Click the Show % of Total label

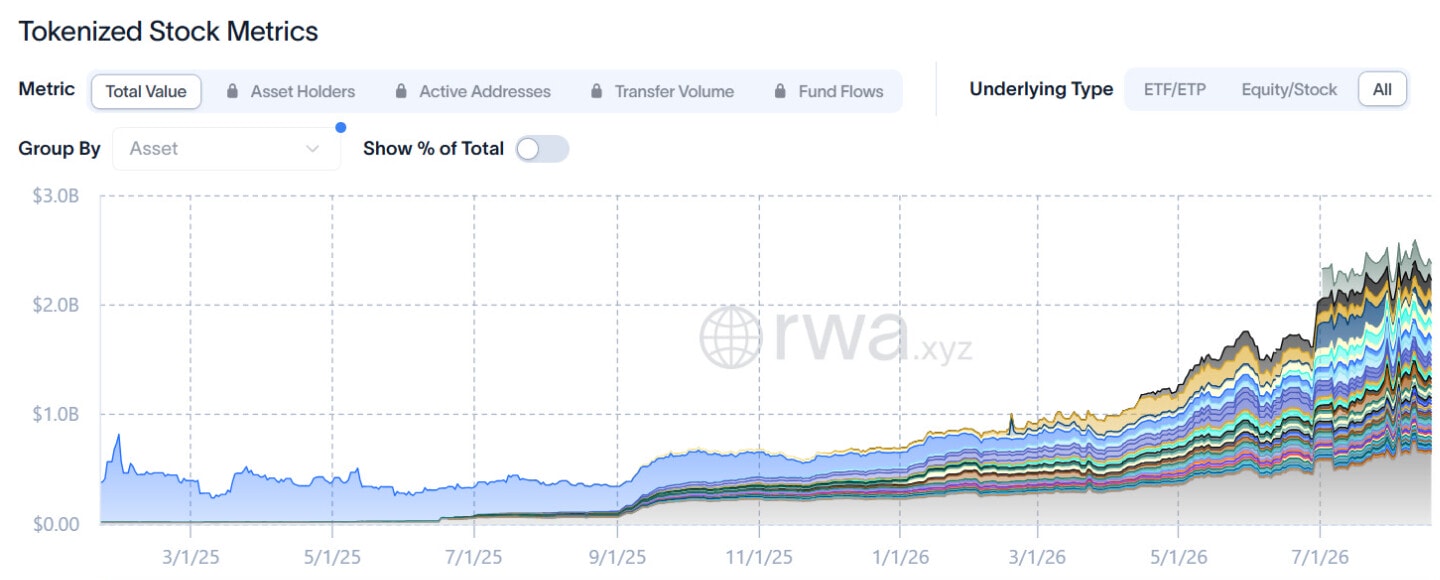(x=433, y=148)
